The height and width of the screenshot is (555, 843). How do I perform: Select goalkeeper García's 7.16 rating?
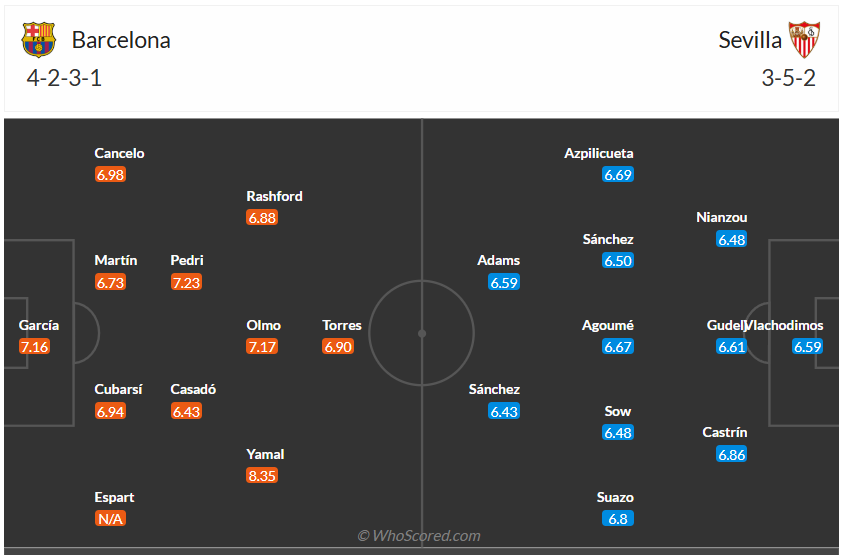tap(34, 347)
